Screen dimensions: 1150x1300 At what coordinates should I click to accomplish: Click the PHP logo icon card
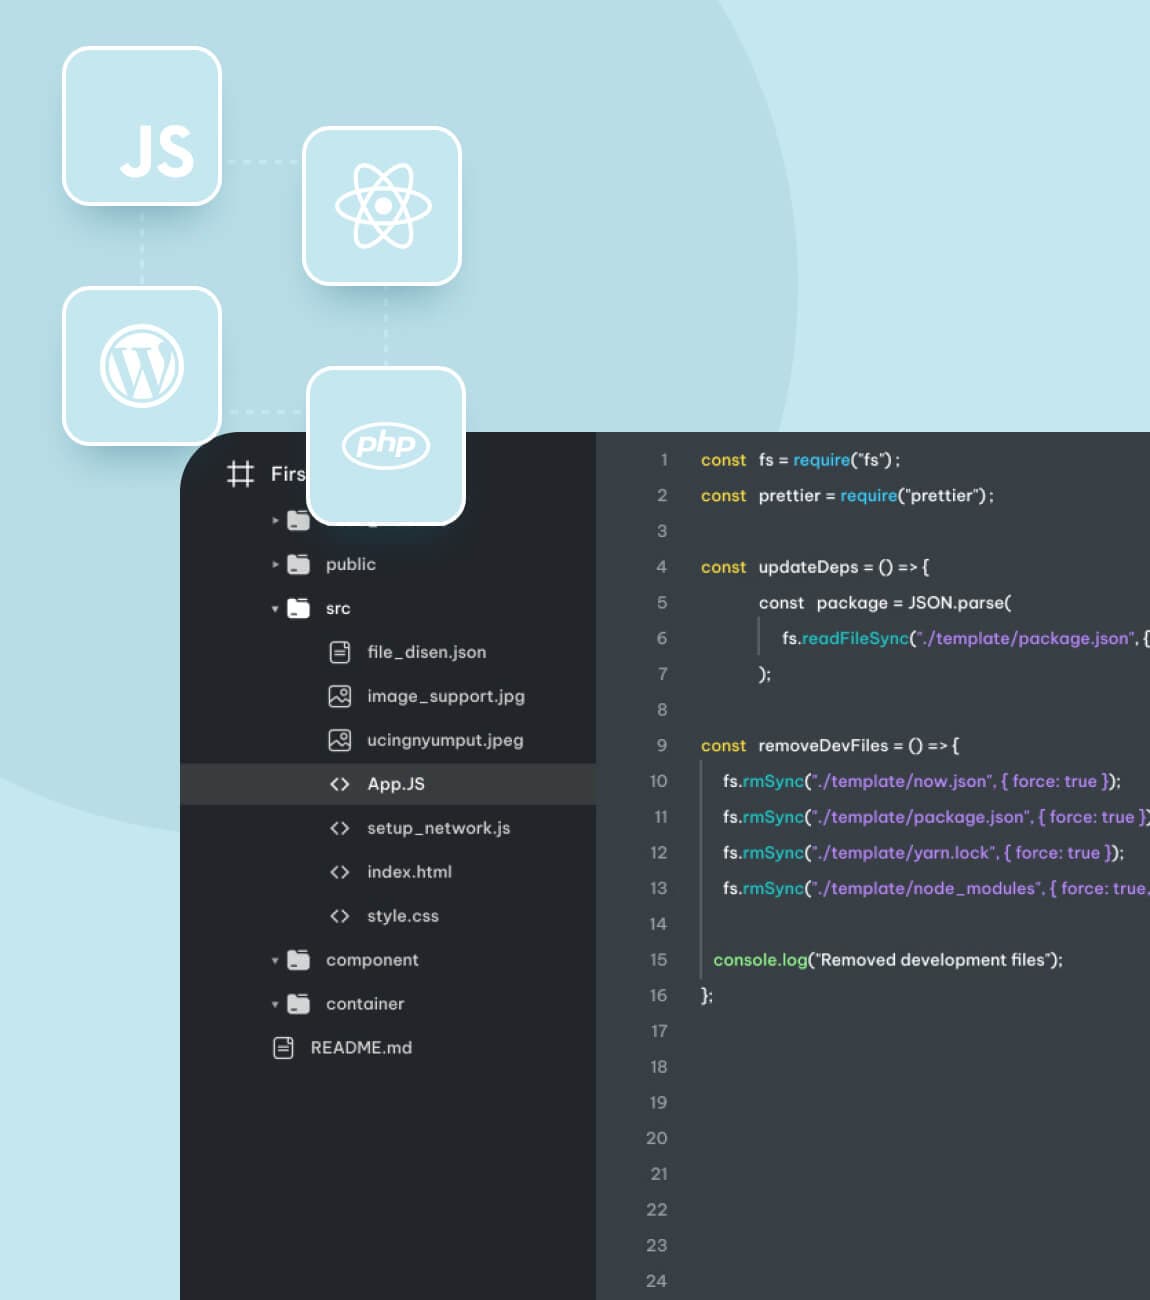386,446
